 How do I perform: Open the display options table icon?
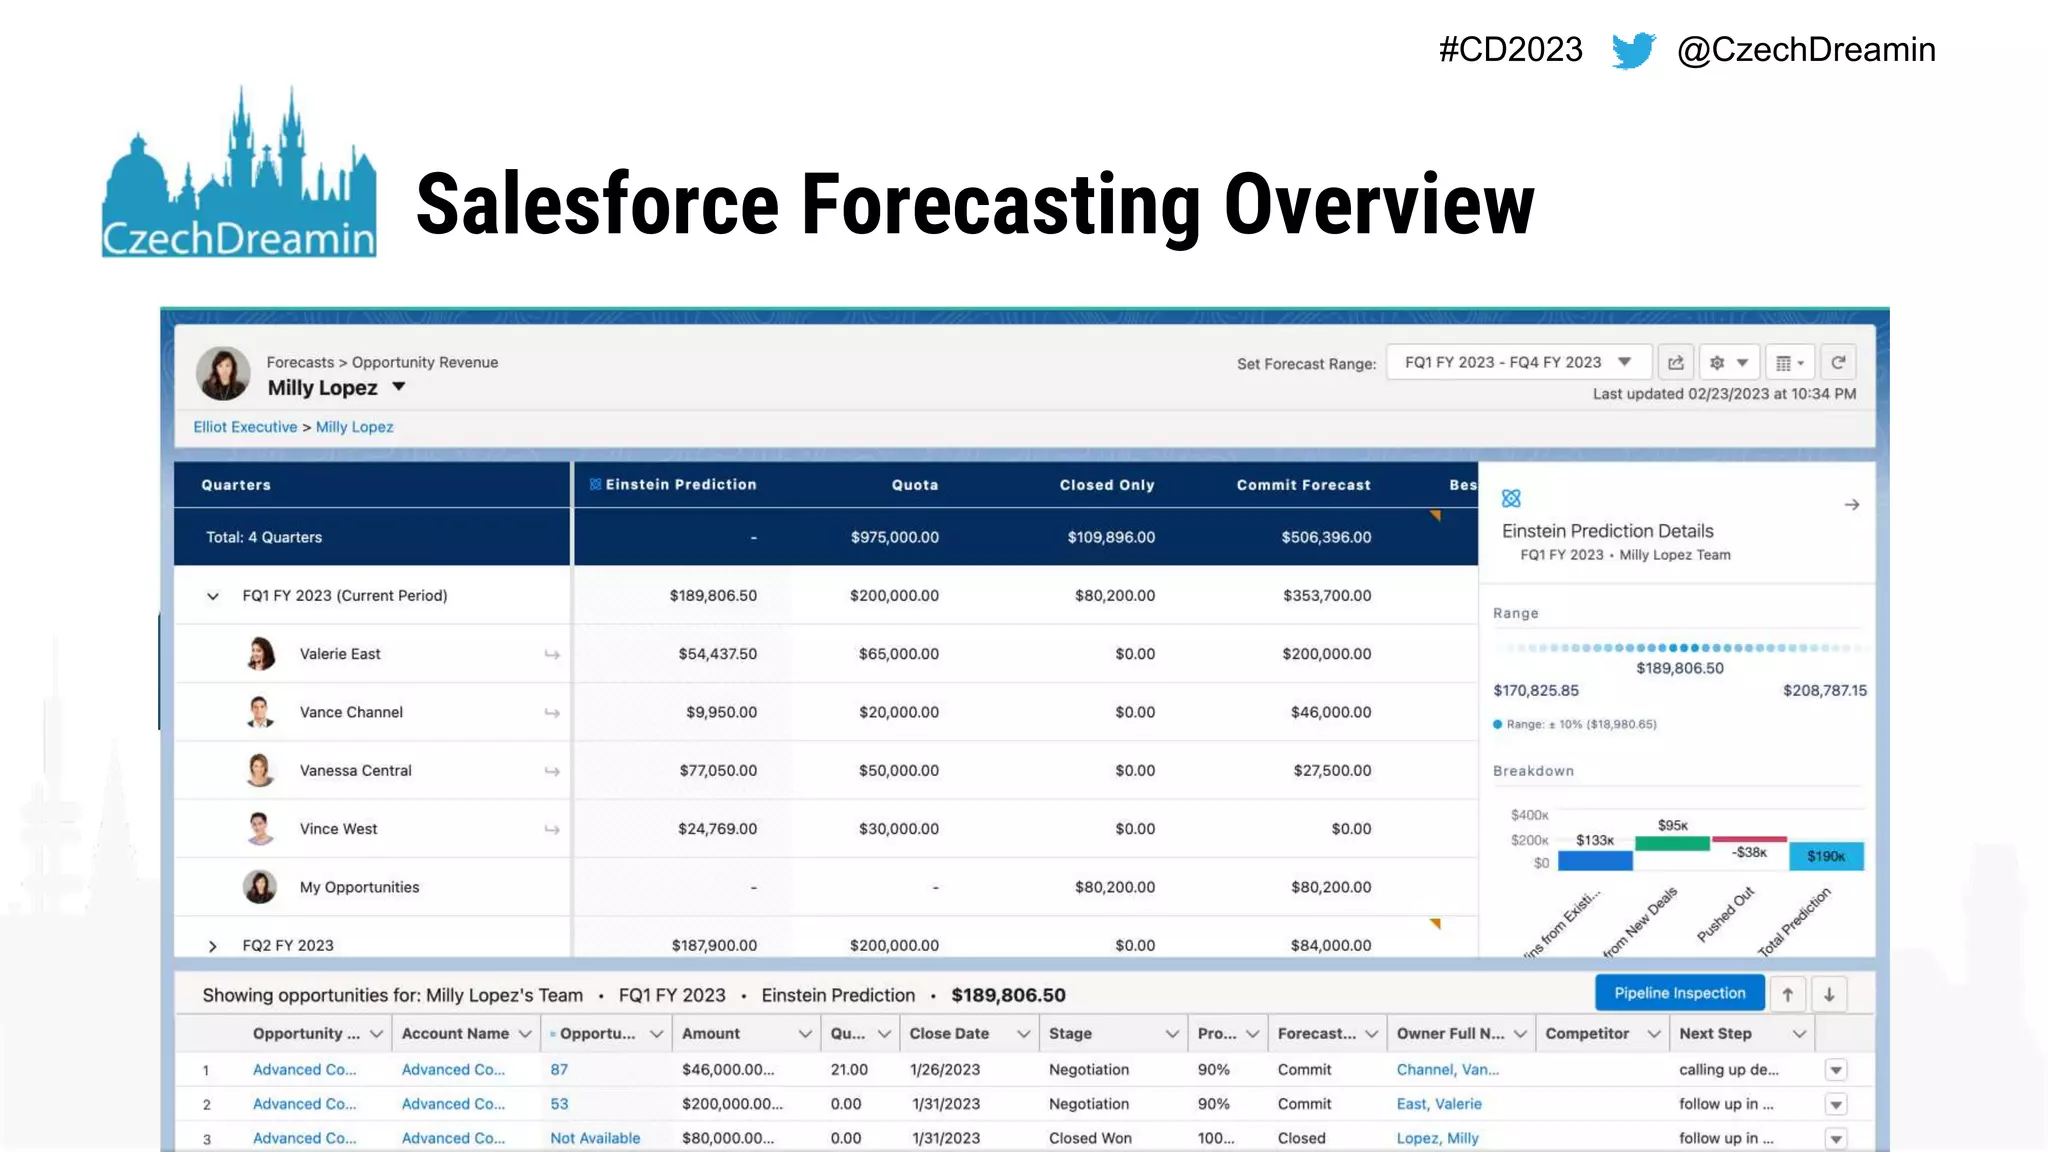[1788, 363]
